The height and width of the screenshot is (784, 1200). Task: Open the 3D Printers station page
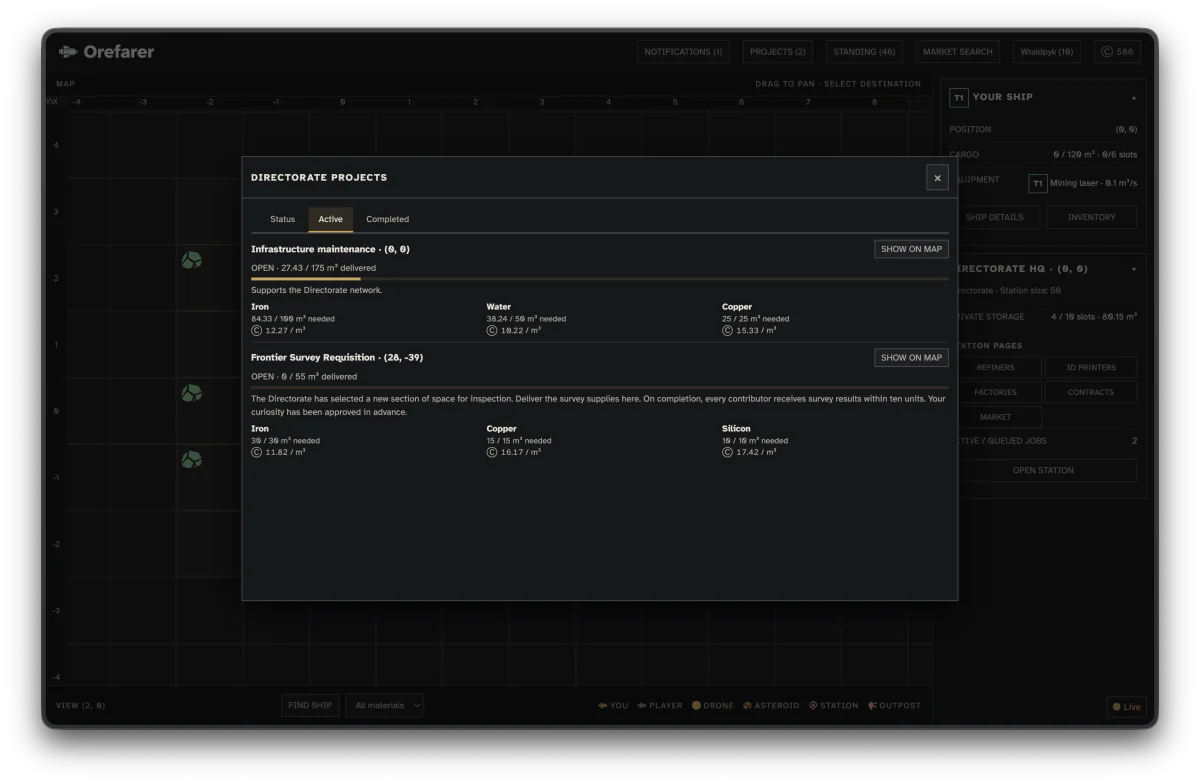1091,367
